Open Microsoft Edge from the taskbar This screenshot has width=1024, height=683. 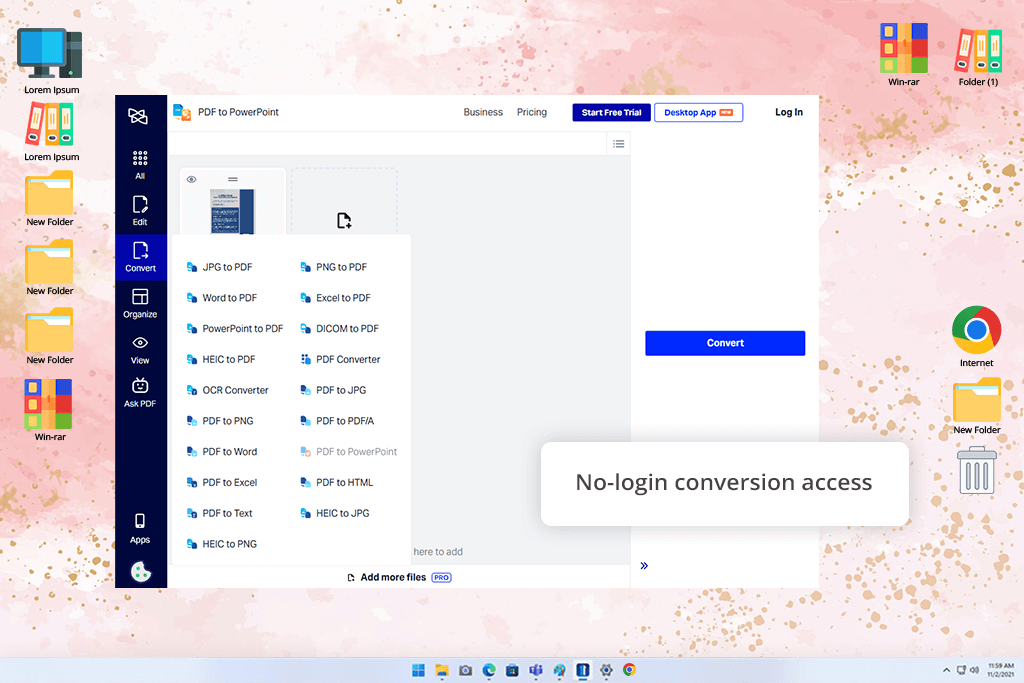pos(488,670)
